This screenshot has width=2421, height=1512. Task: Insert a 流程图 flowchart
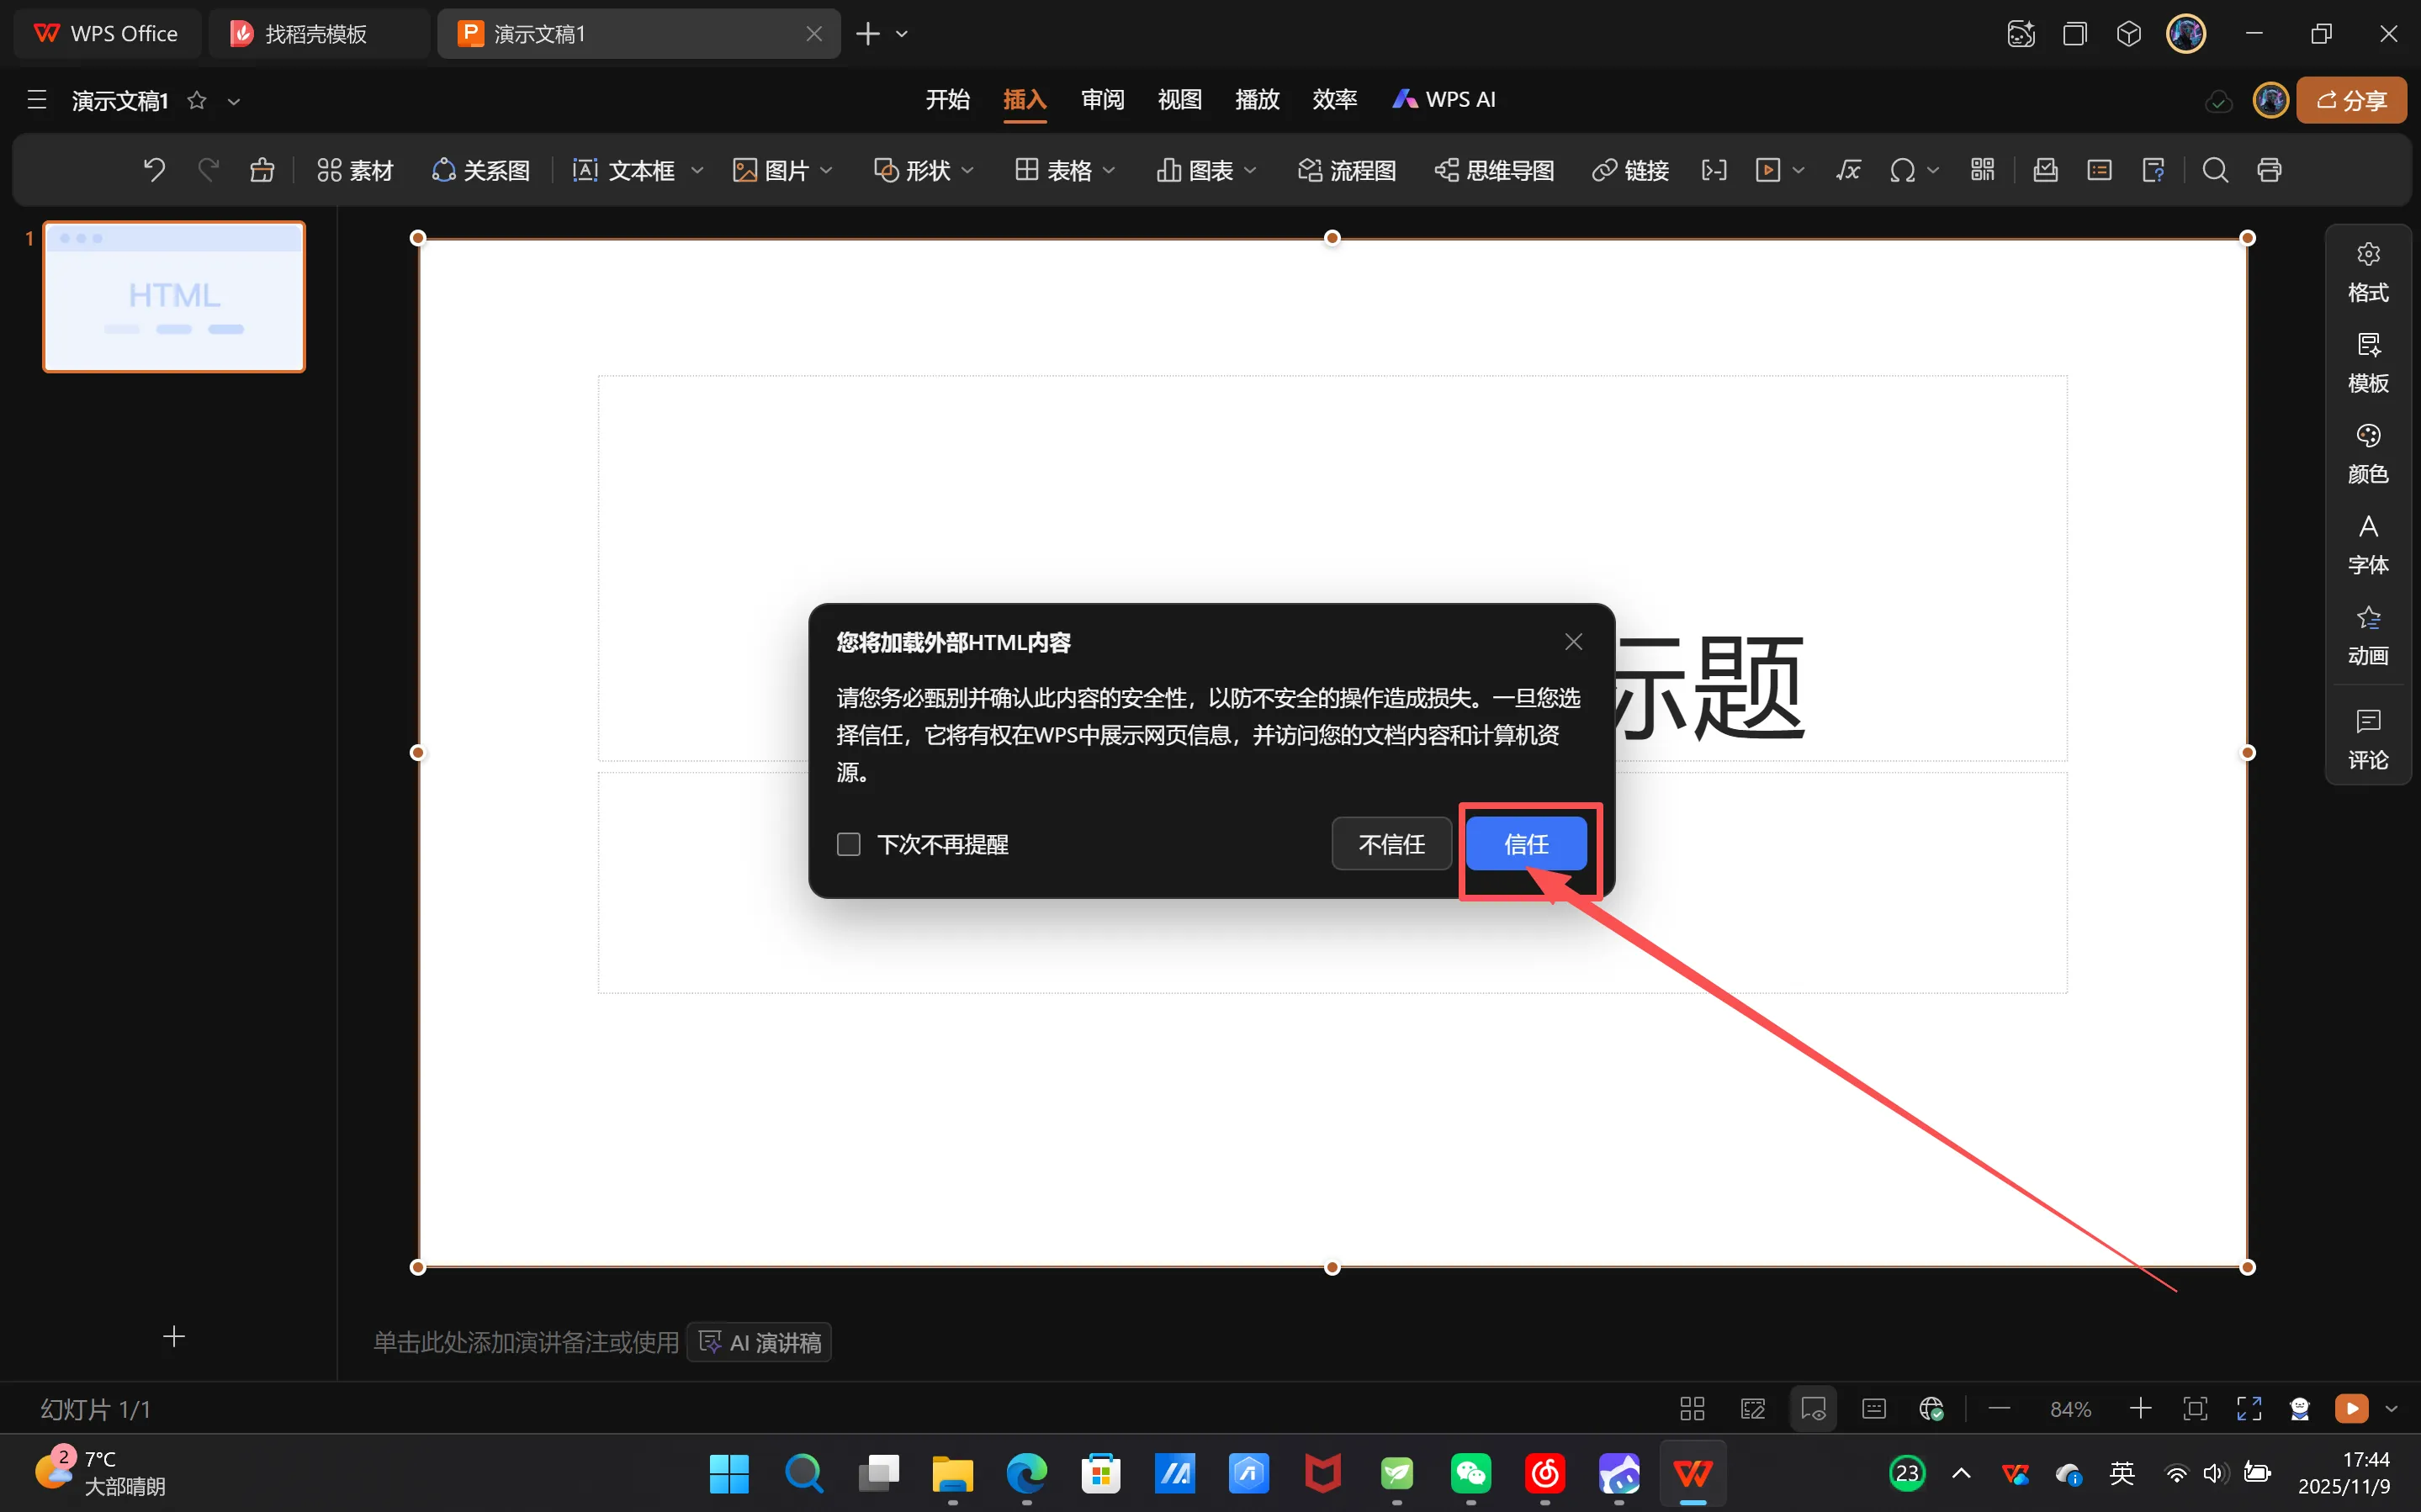pos(1346,170)
